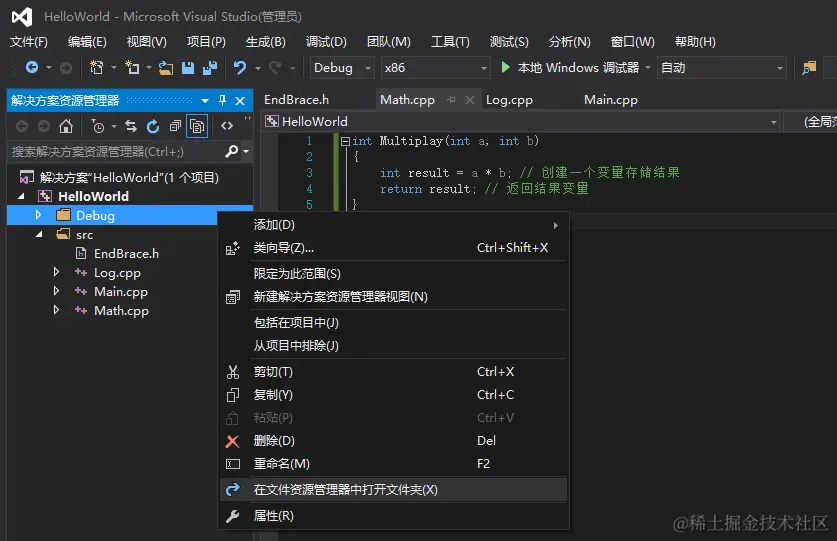Toggle pin on the Math.cpp tab
Viewport: 837px width, 541px height.
pyautogui.click(x=452, y=100)
